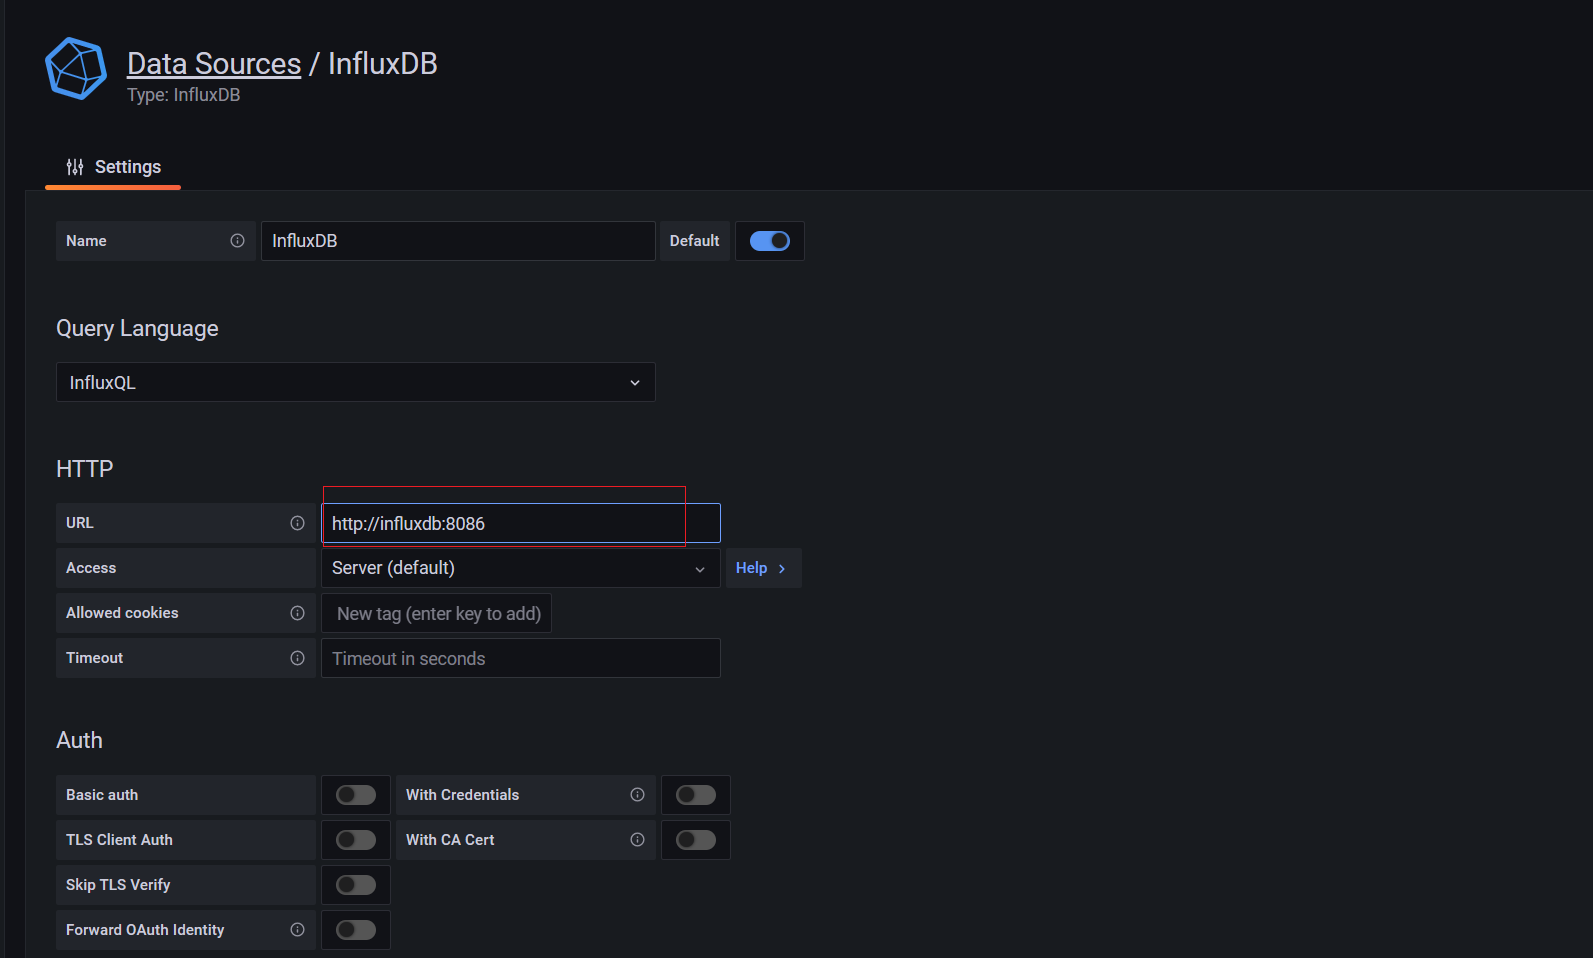Click the Timeout info icon
The image size is (1593, 958).
coord(297,658)
